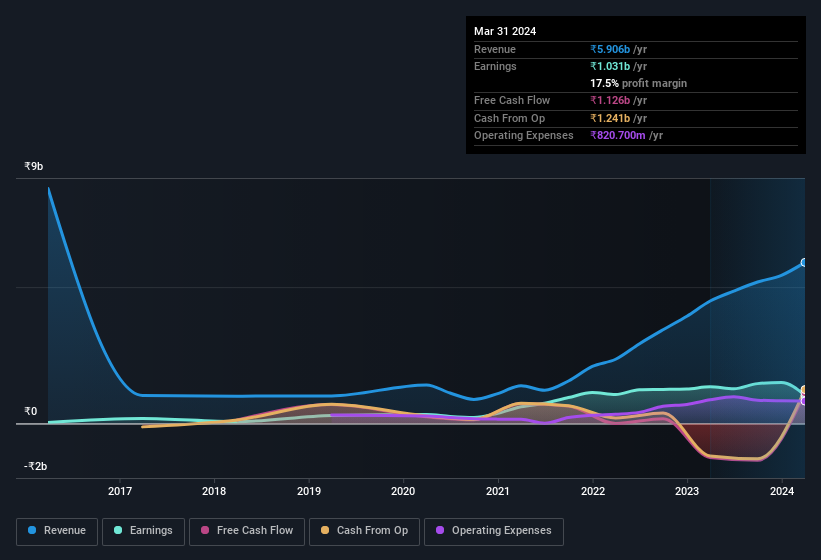Click the Free Cash Flow label in tooltip
This screenshot has height=560, width=821.
(x=512, y=100)
